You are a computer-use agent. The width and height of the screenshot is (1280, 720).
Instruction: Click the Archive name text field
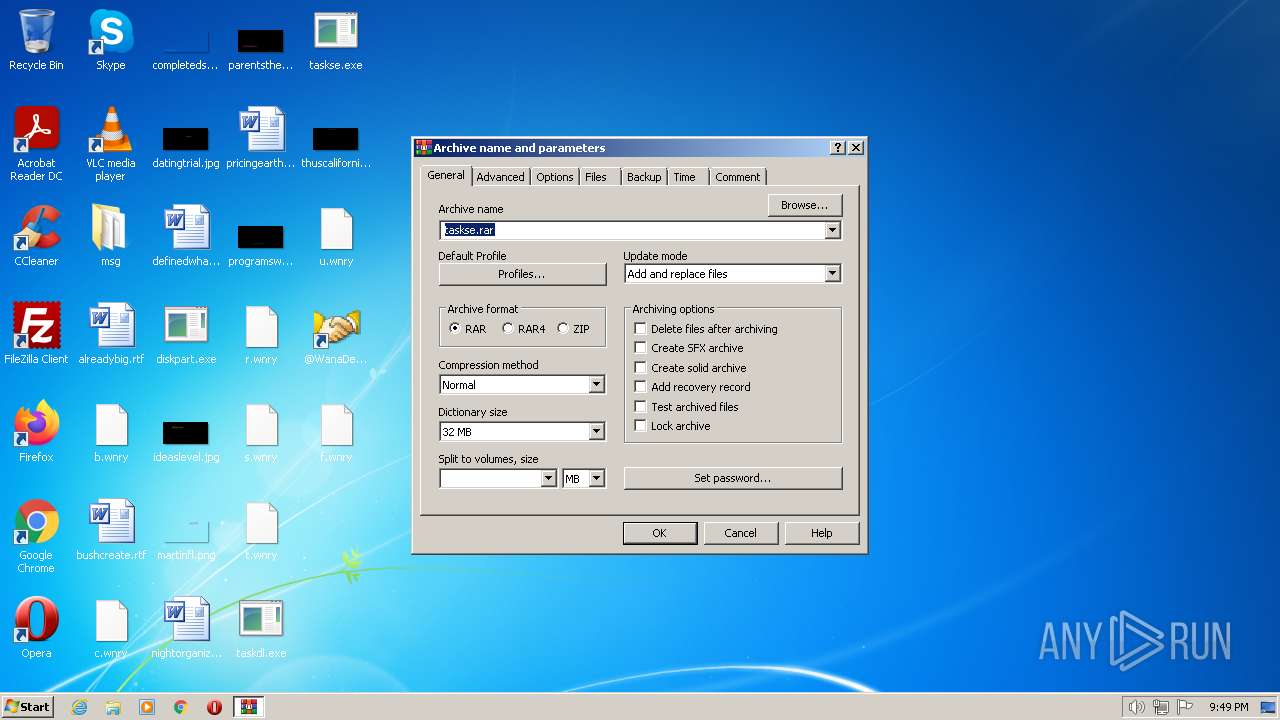click(x=632, y=230)
